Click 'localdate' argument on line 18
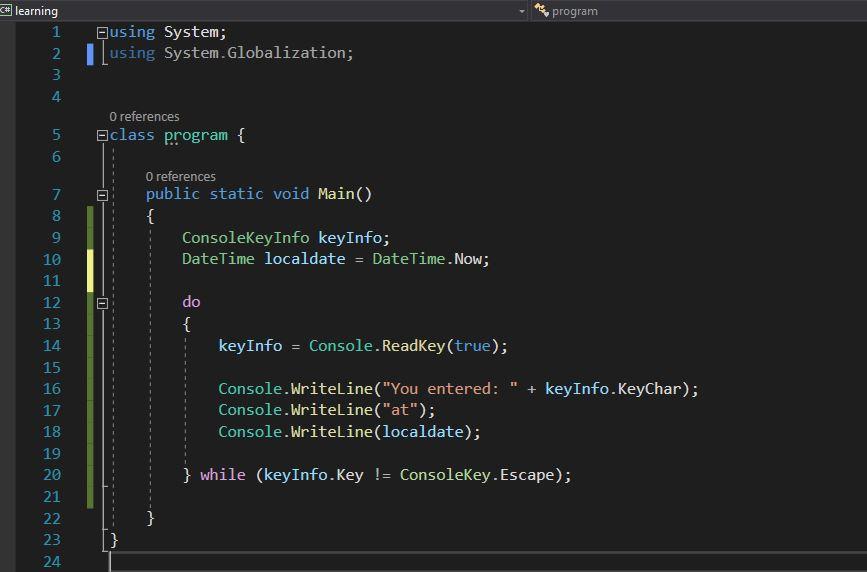The width and height of the screenshot is (867, 572). click(x=422, y=431)
